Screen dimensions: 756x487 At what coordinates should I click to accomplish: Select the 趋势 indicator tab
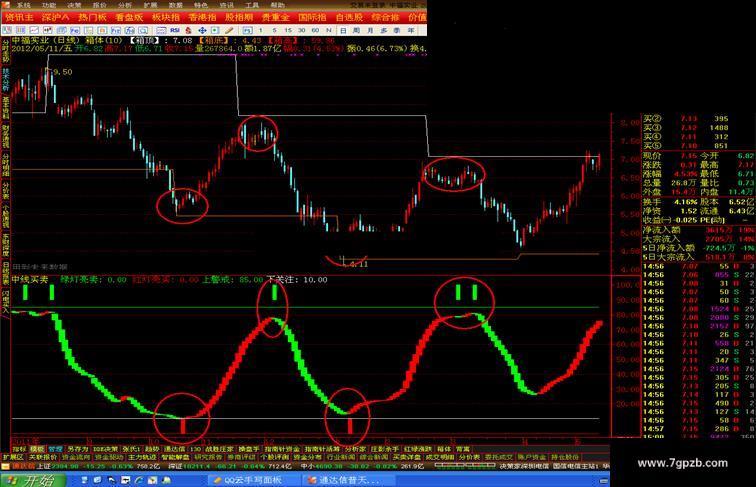coord(151,449)
